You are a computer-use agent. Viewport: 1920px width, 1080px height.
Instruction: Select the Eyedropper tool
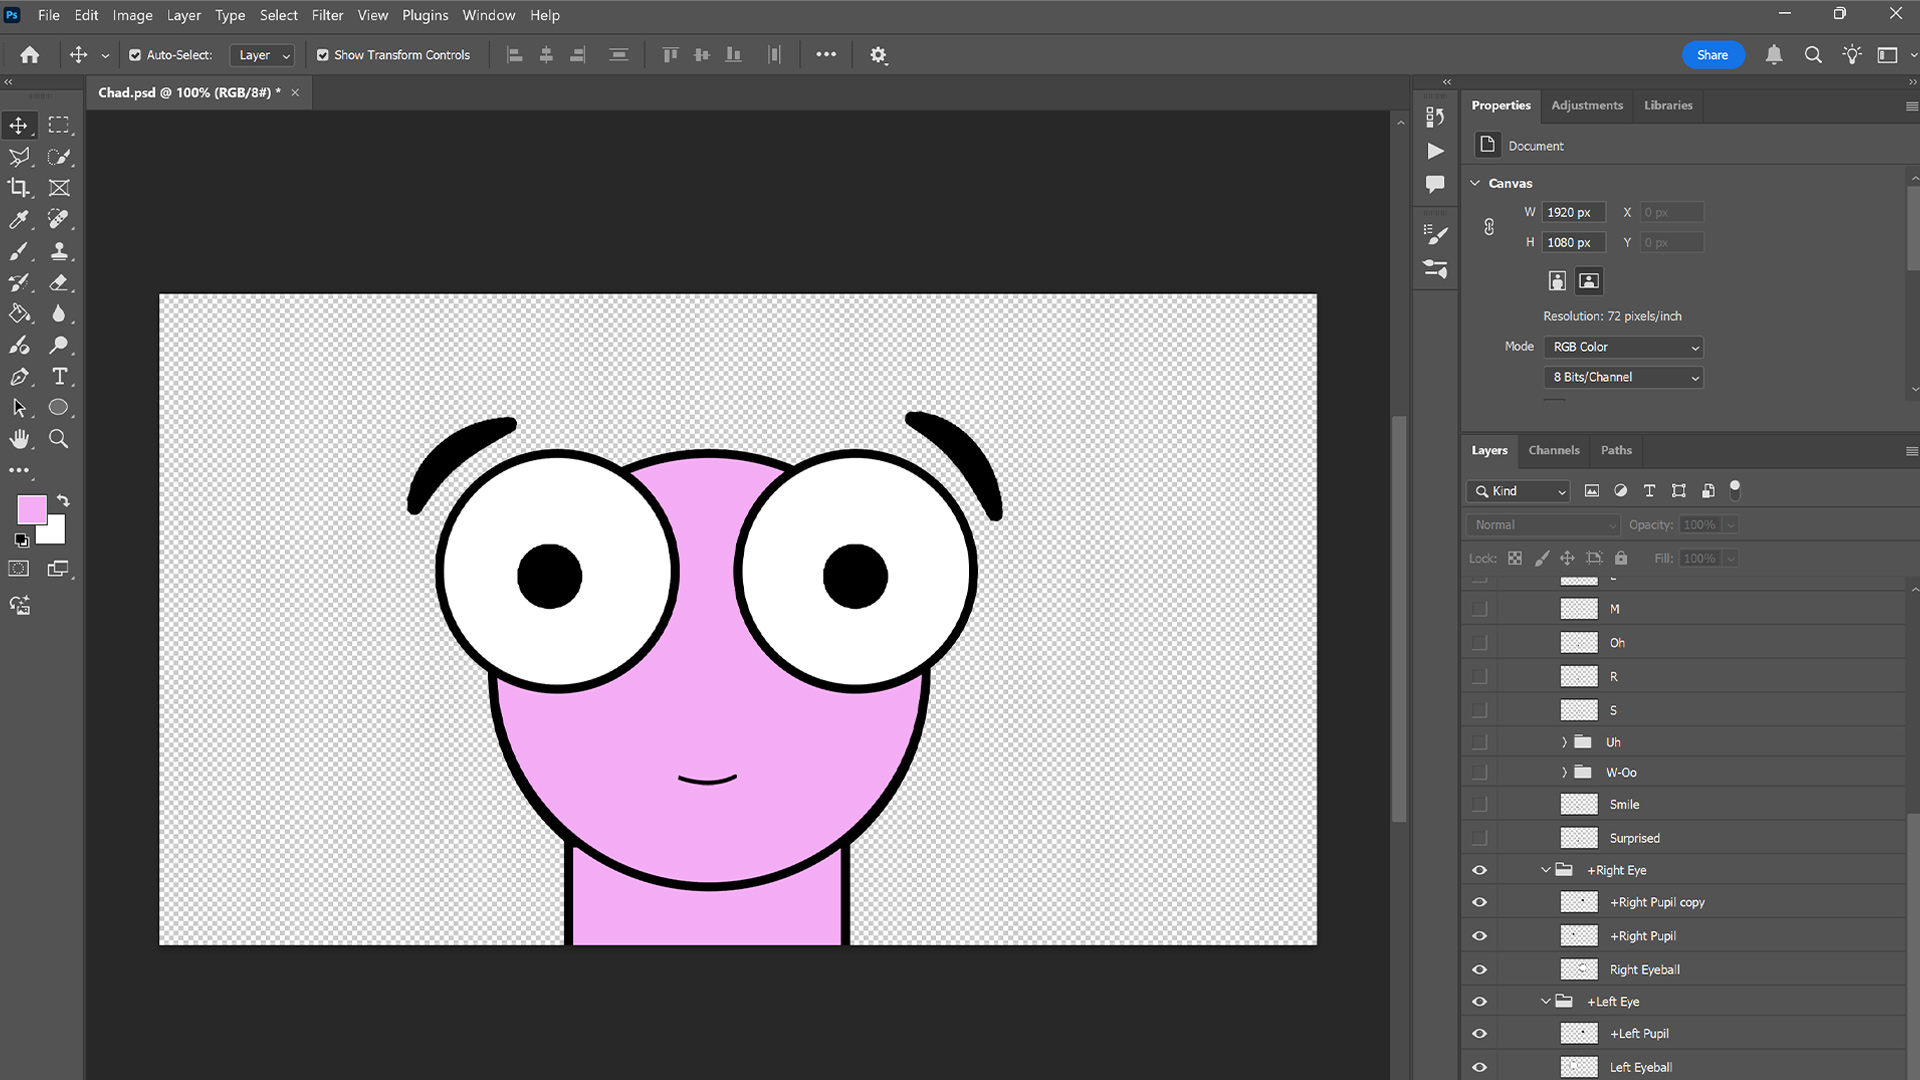pos(19,219)
